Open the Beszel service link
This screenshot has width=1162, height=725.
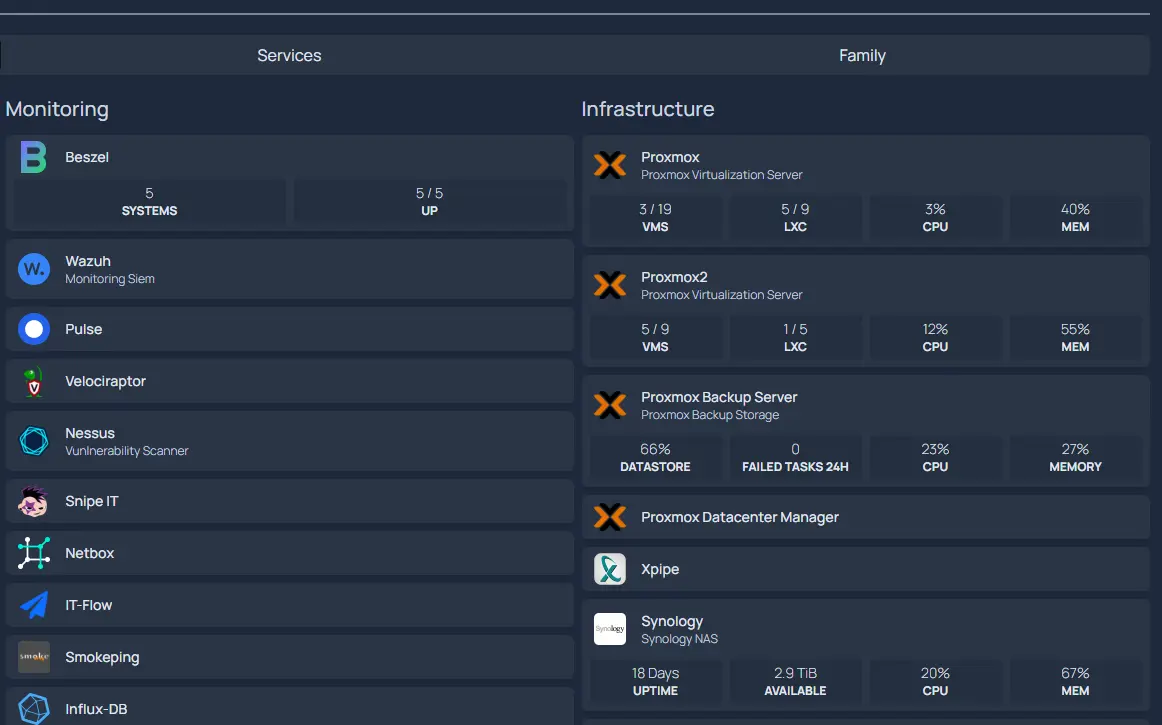[87, 157]
